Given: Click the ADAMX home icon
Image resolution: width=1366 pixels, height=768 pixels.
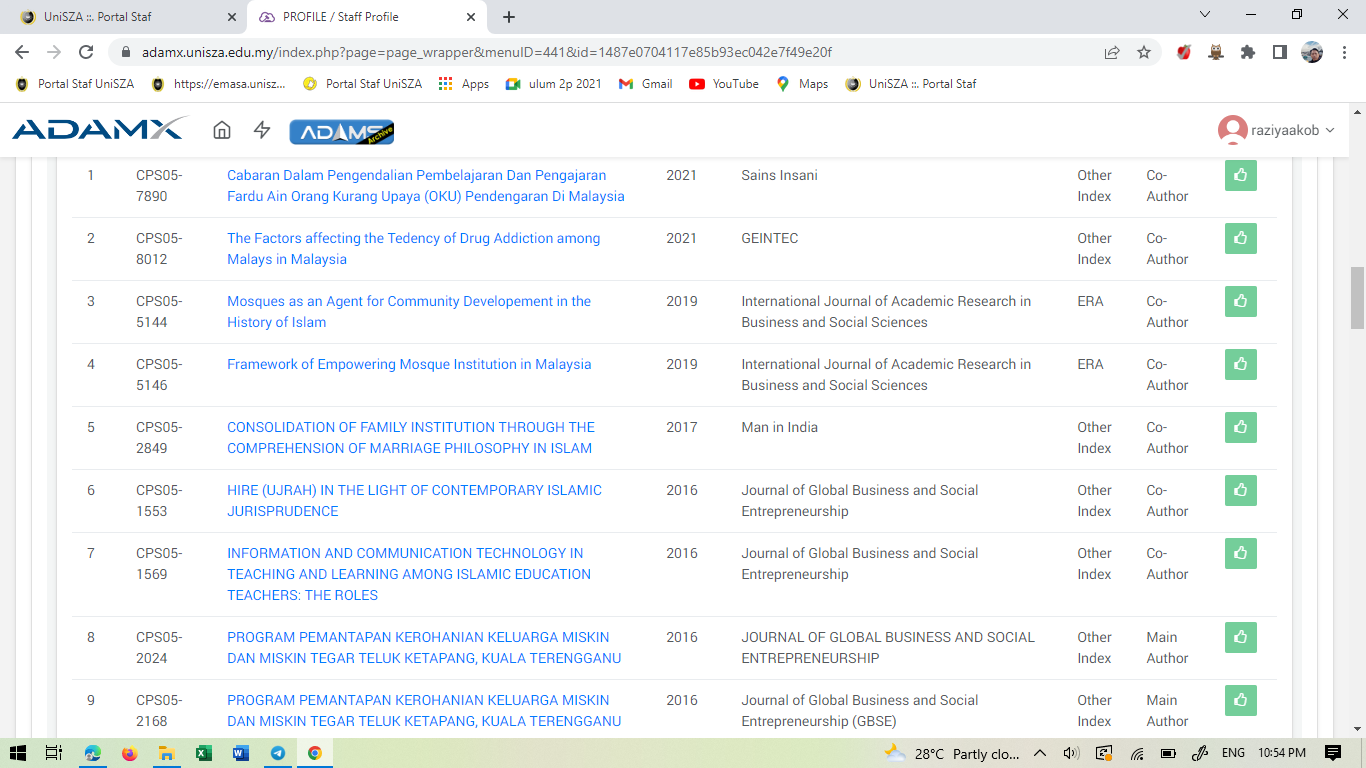Looking at the screenshot, I should pos(222,130).
